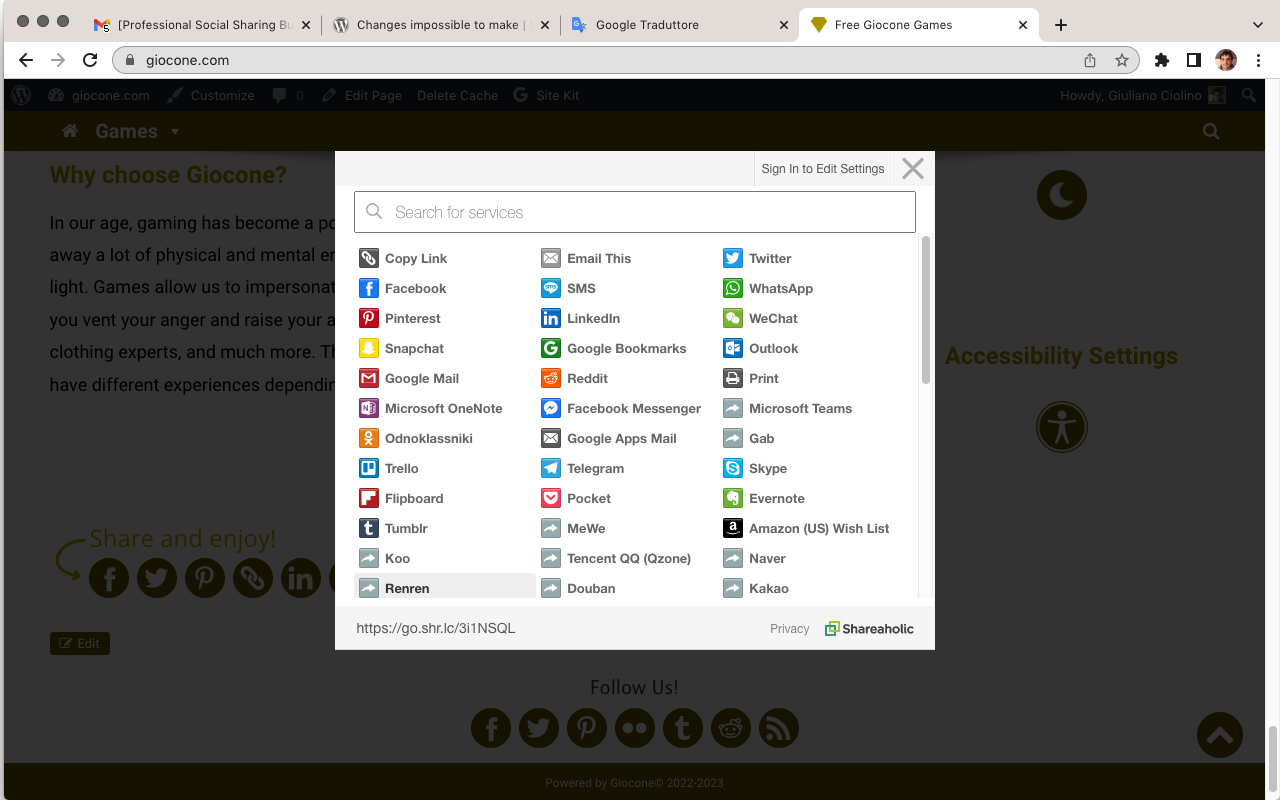Open Facebook Messenger share option
Screen dimensions: 1280x800
[x=621, y=408]
